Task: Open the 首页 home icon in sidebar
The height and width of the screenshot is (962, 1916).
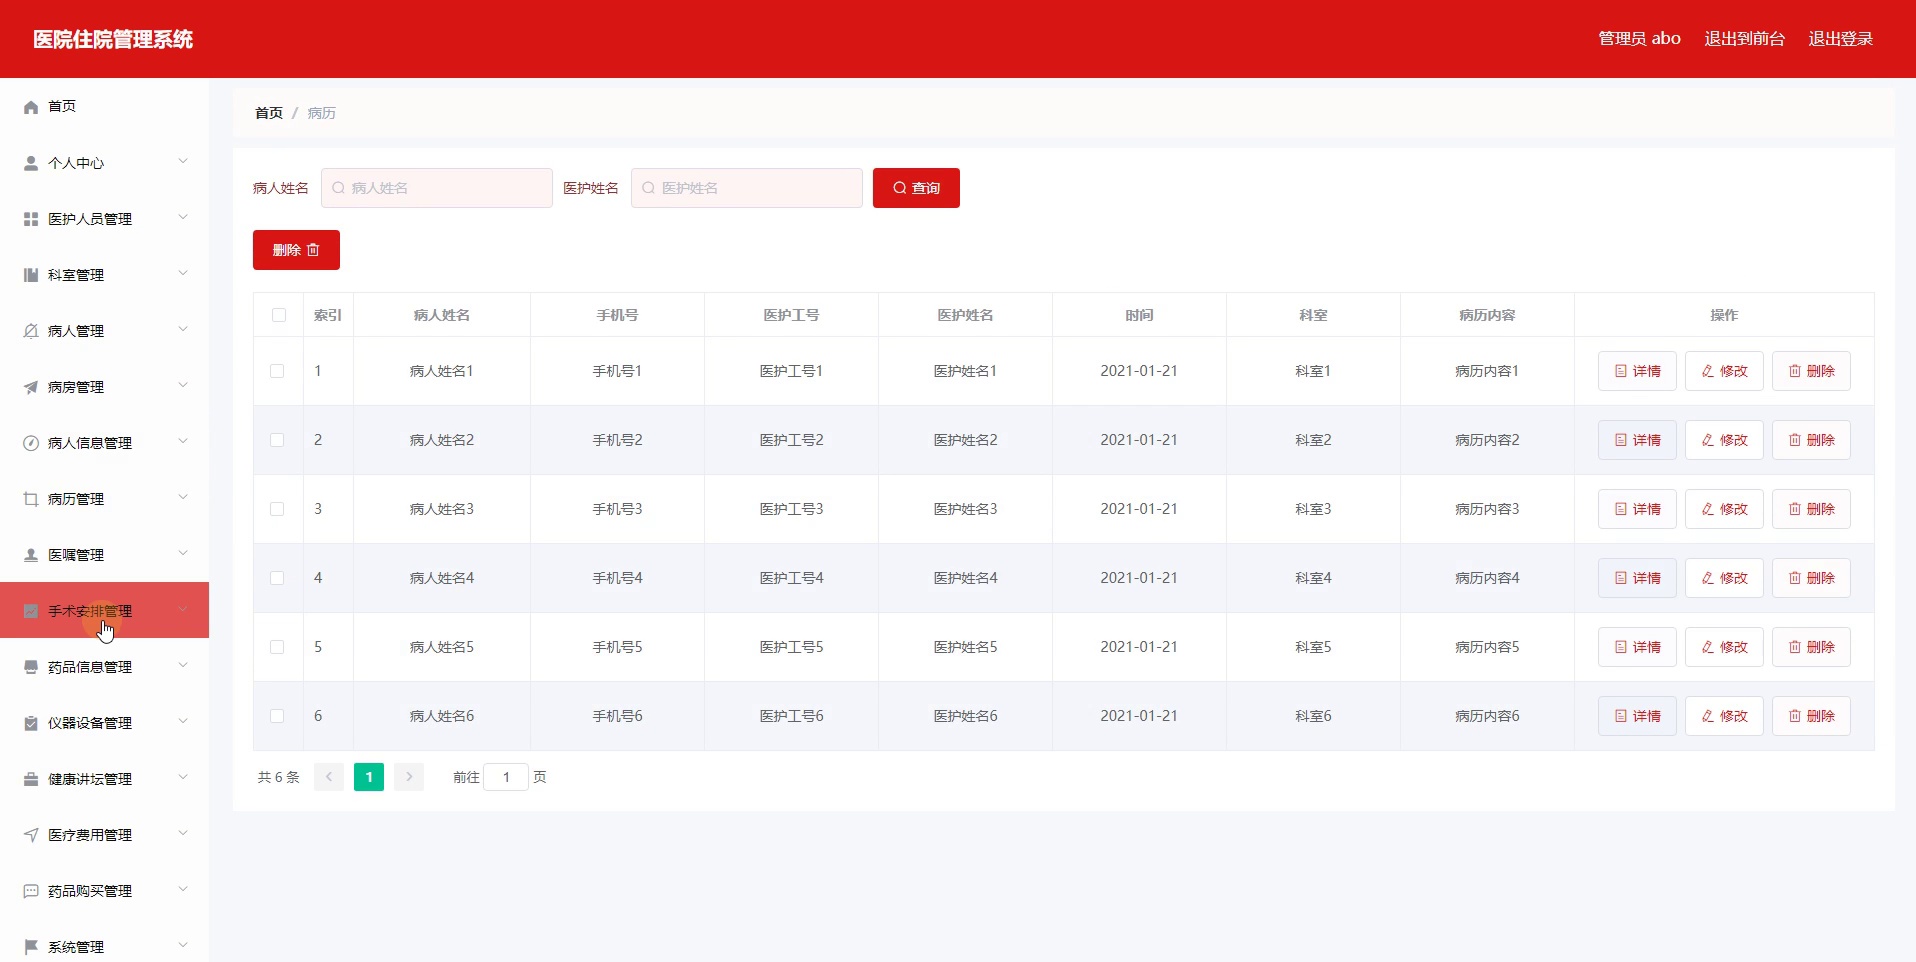Action: tap(30, 106)
